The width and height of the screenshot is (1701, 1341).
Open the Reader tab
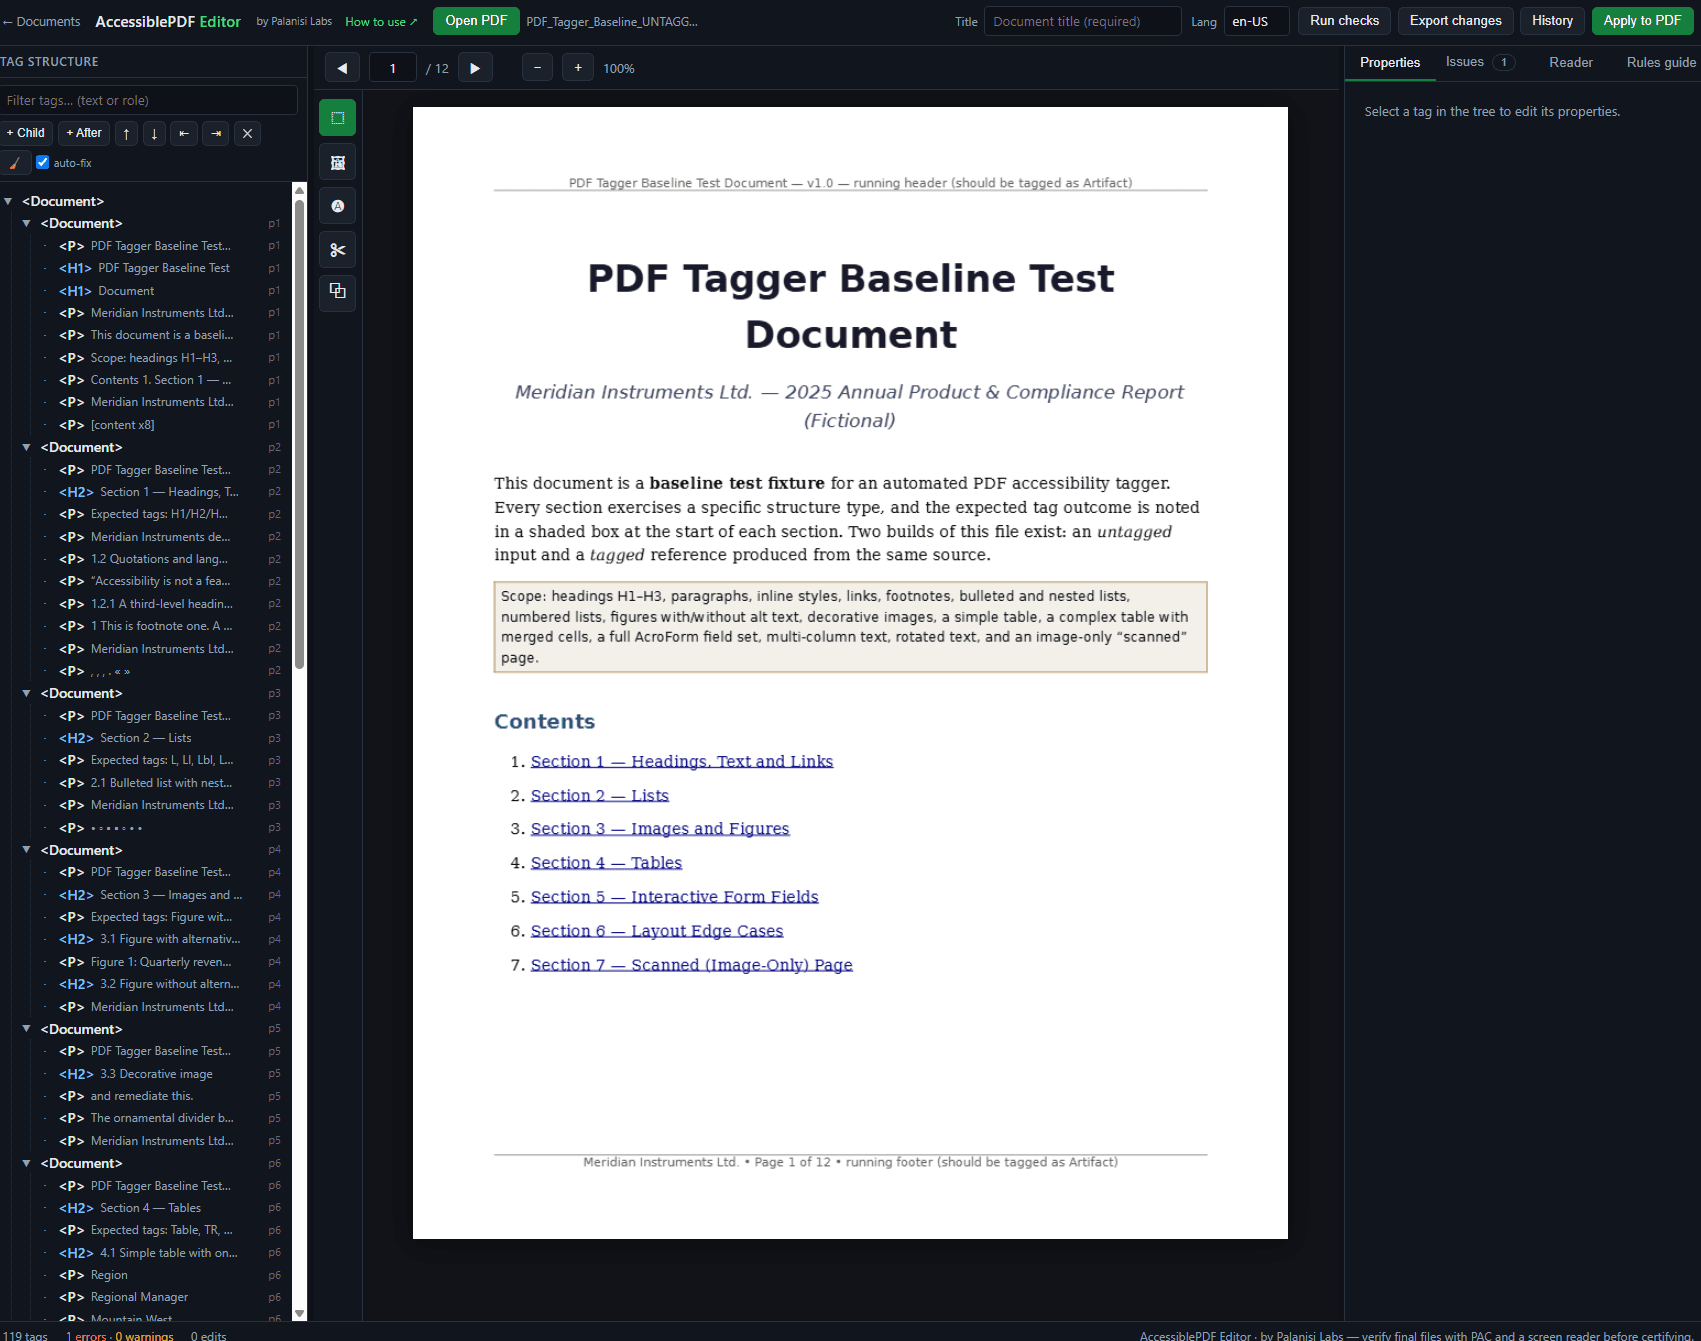coord(1571,62)
